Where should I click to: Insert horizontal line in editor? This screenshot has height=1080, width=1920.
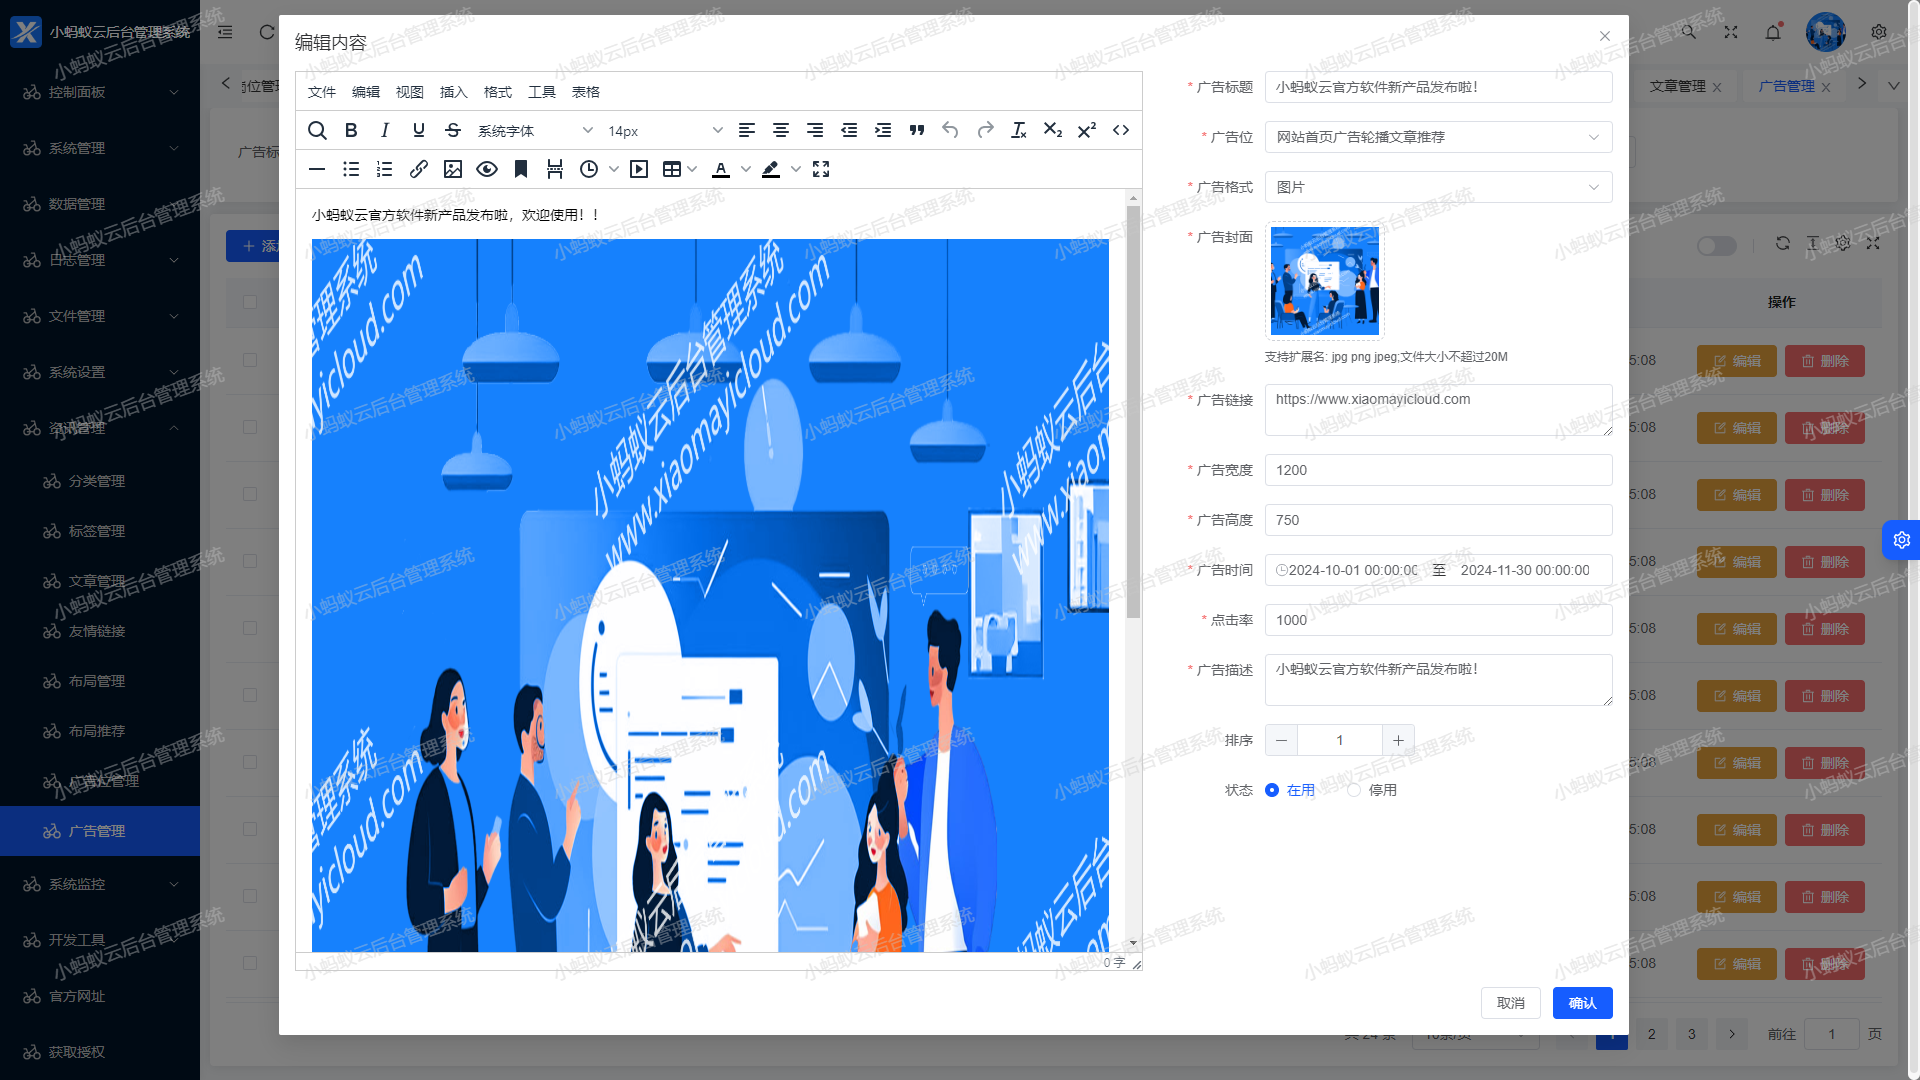click(x=317, y=169)
